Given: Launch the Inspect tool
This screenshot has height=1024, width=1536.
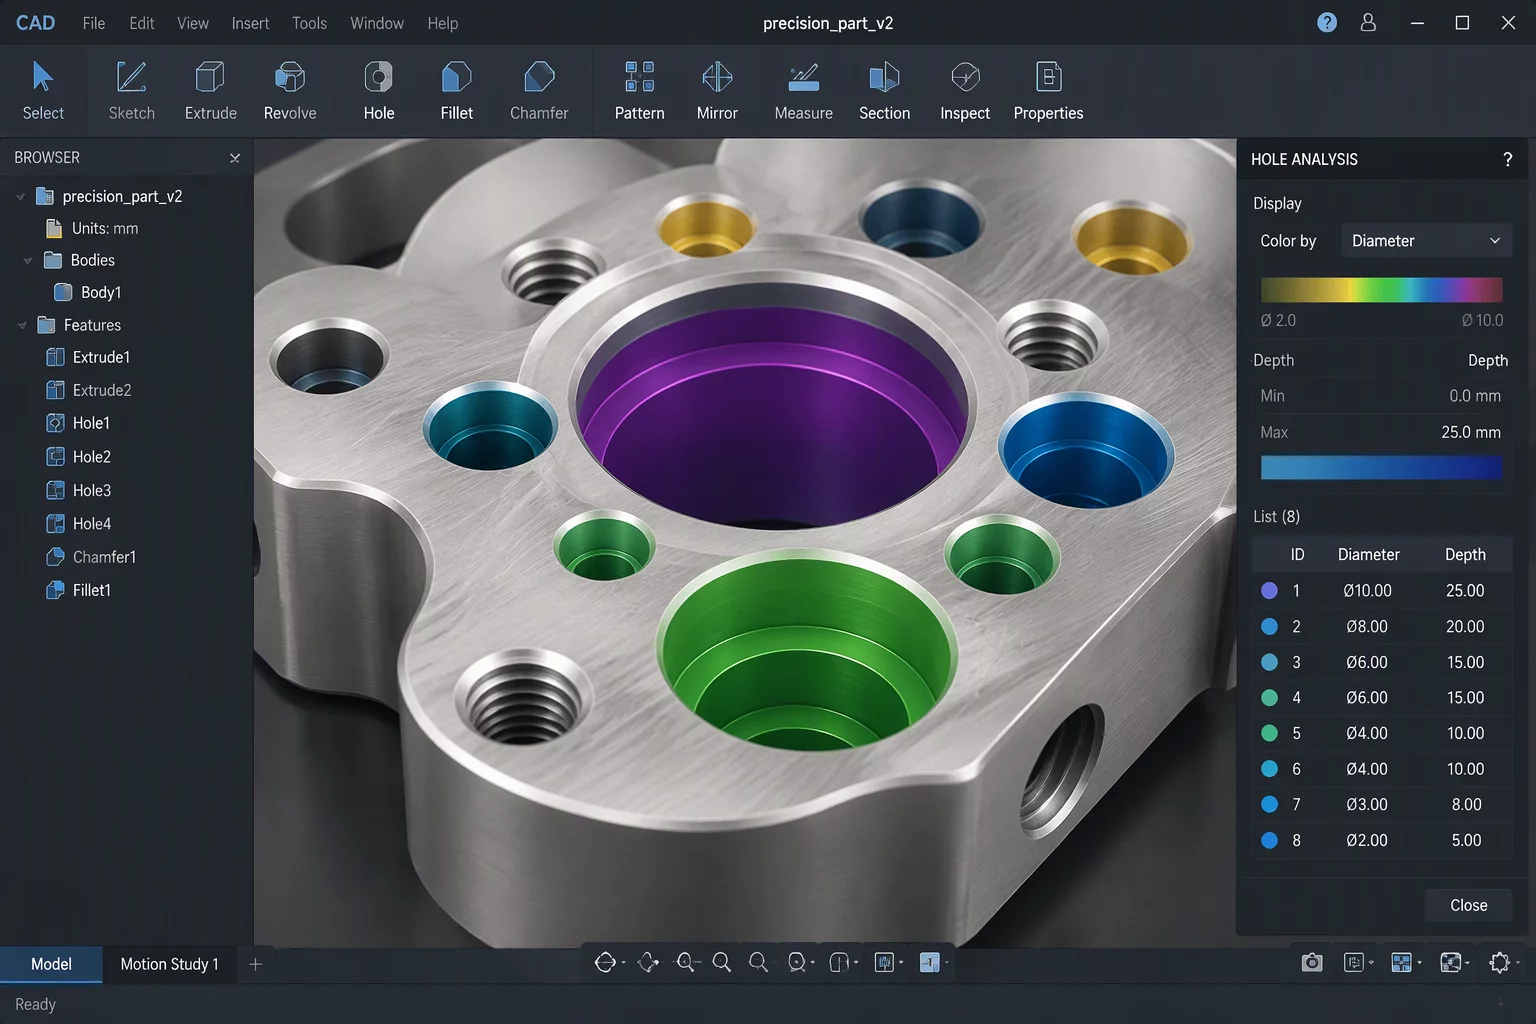Looking at the screenshot, I should tap(965, 91).
